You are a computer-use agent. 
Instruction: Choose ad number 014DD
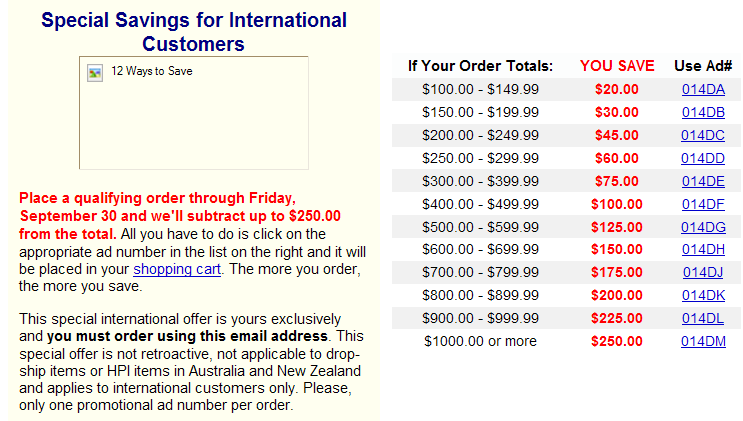click(703, 158)
